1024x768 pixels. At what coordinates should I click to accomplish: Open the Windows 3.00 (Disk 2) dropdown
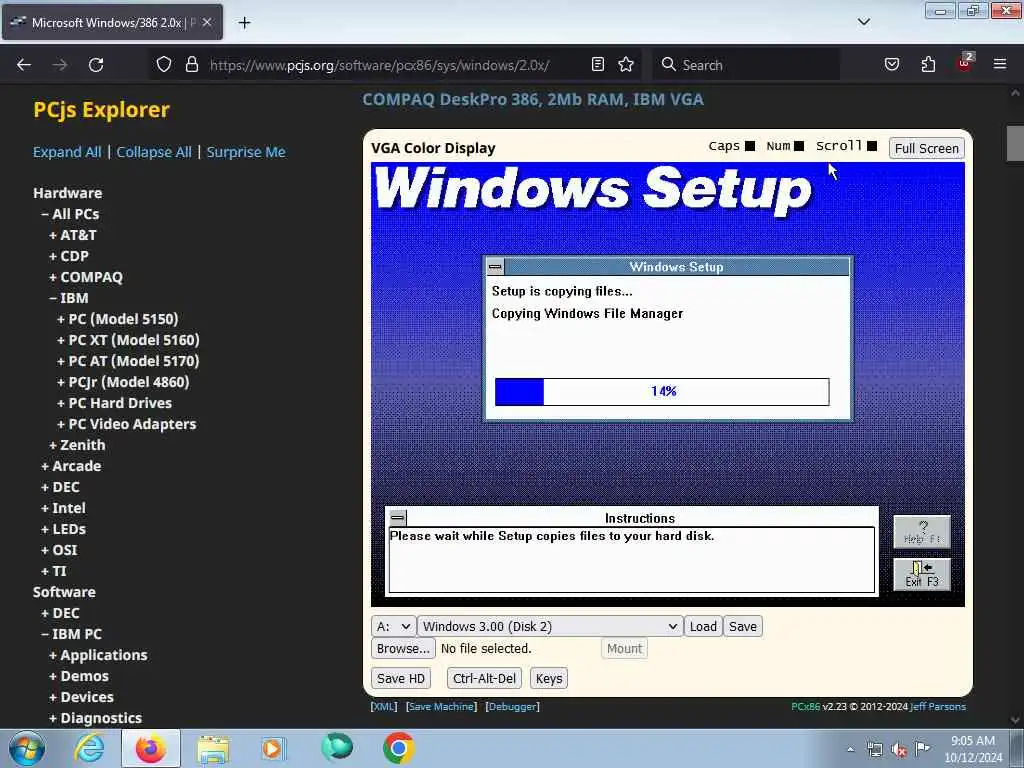(550, 626)
